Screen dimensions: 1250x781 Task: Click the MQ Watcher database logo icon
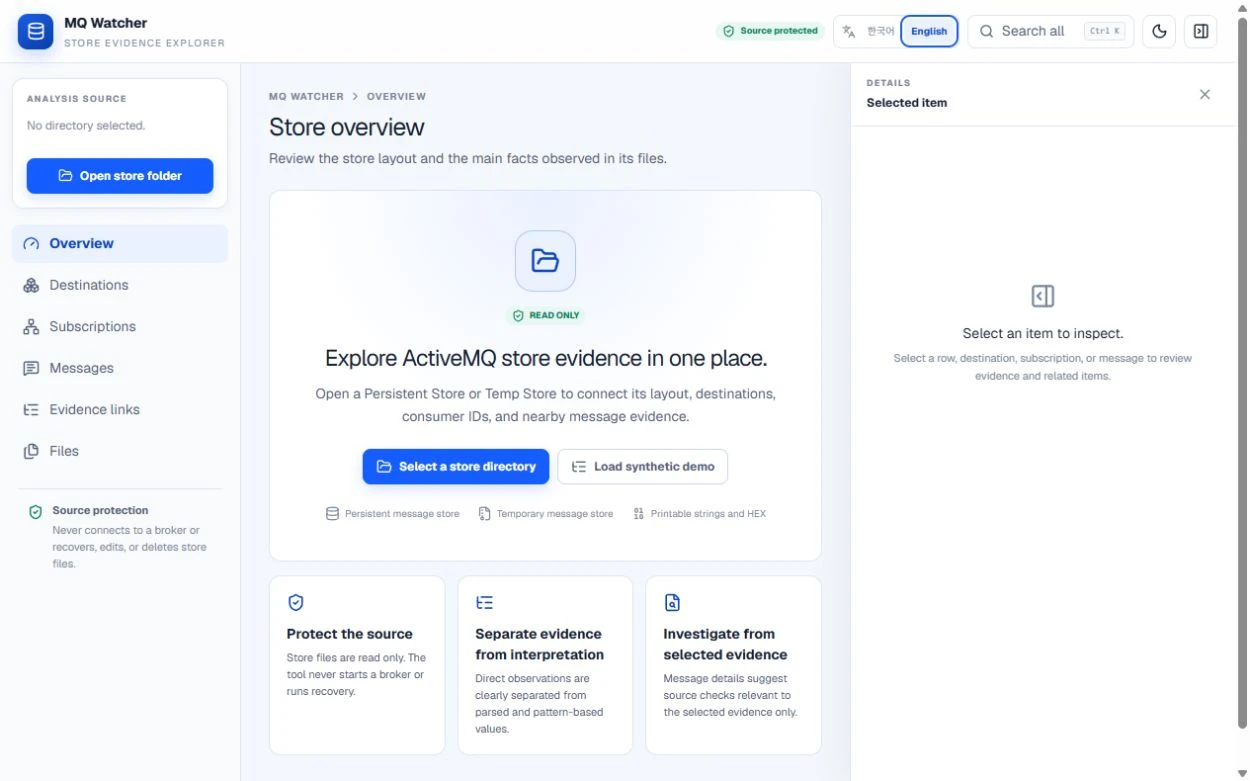point(36,31)
